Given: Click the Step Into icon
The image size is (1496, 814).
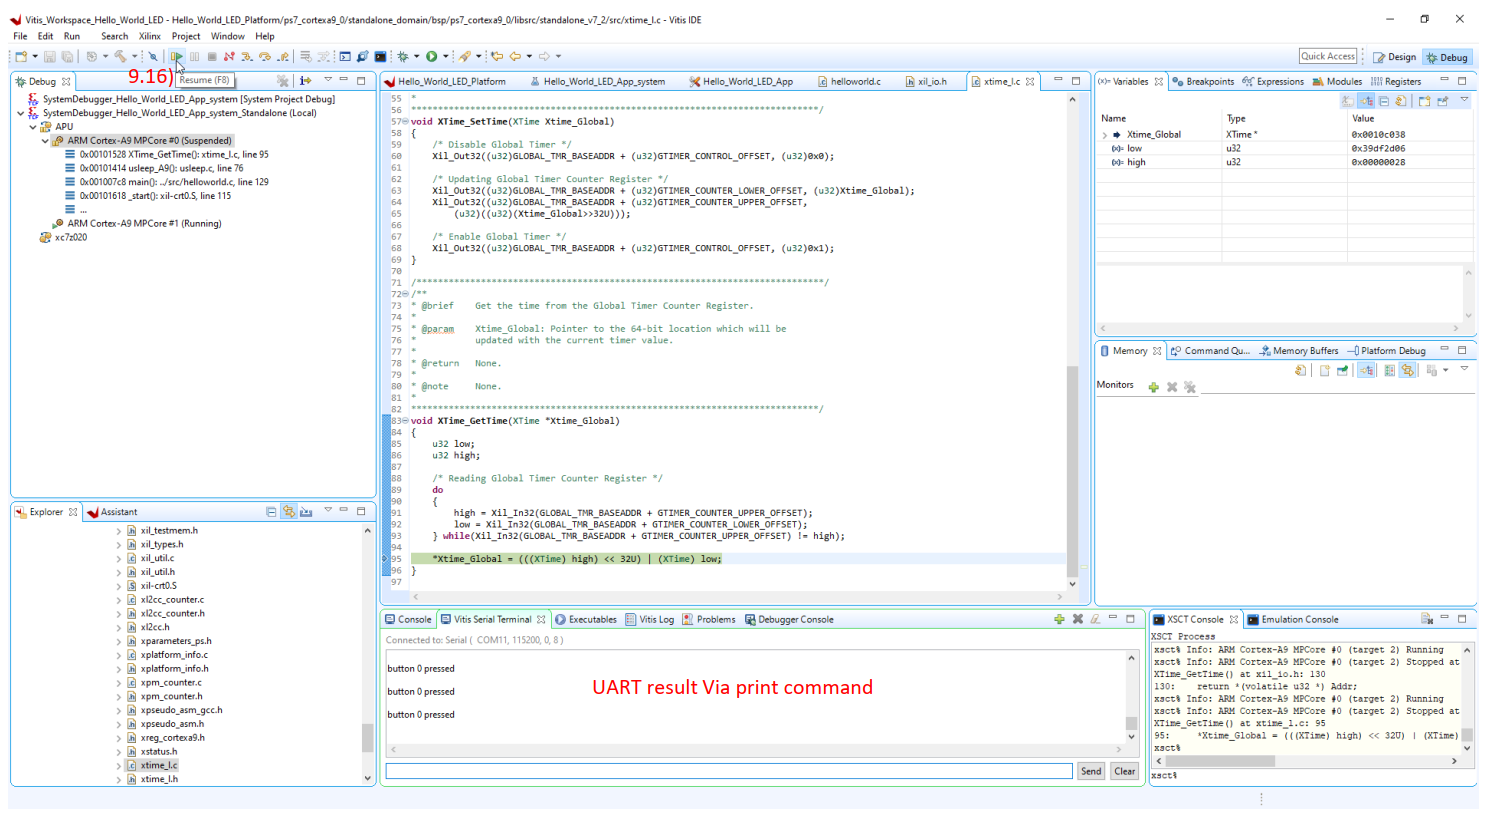Looking at the screenshot, I should point(246,57).
